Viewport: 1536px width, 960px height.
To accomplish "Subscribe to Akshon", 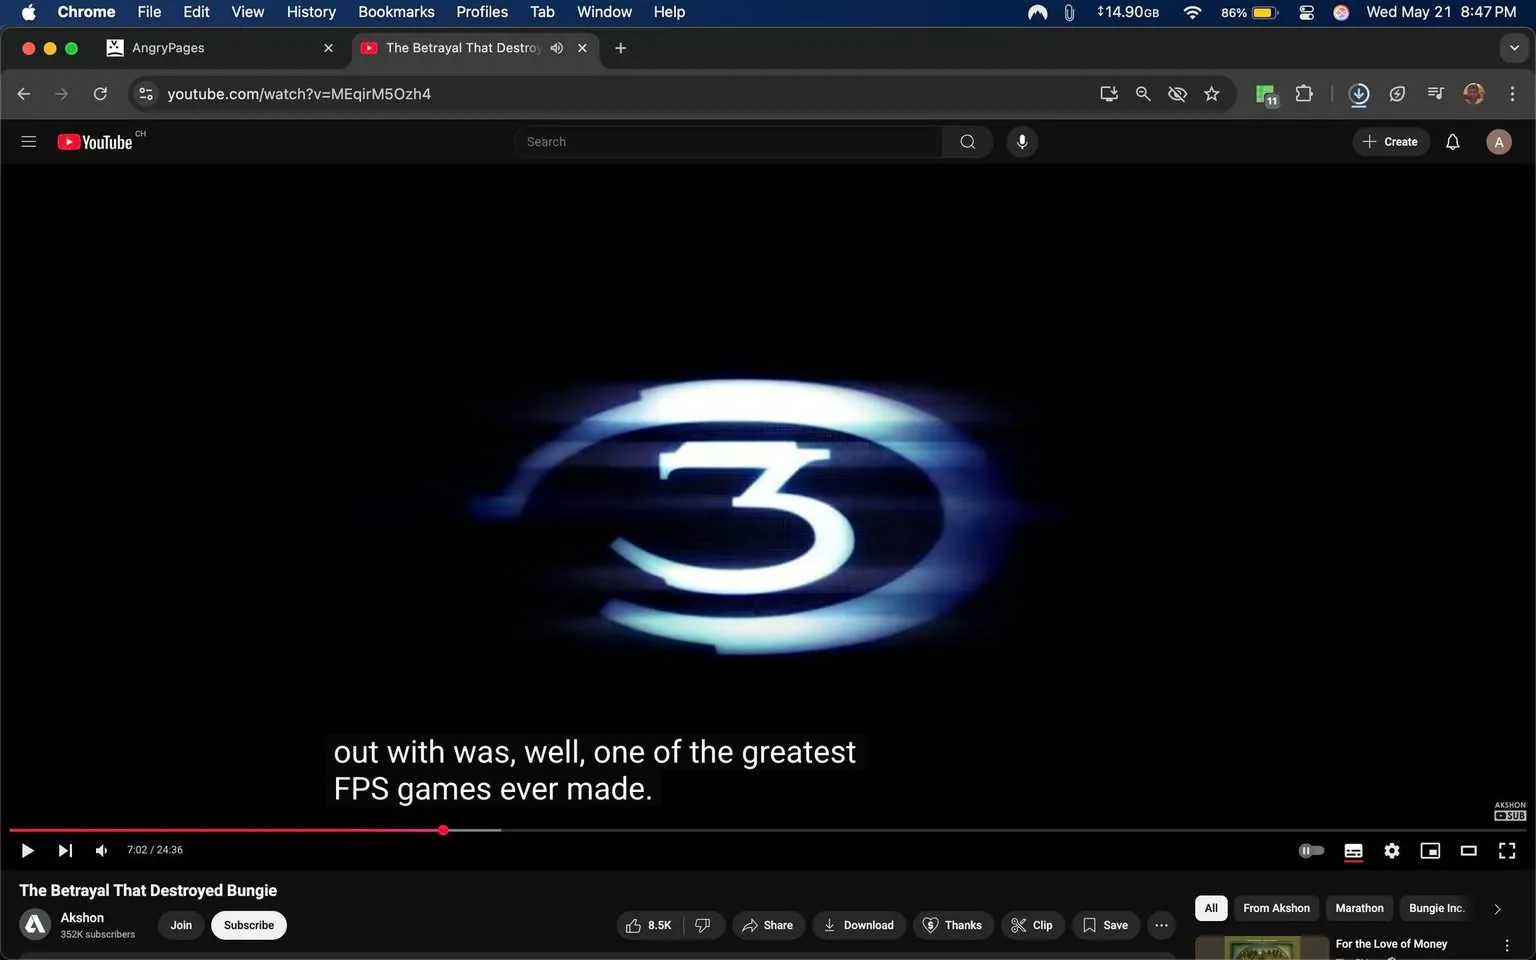I will (248, 925).
